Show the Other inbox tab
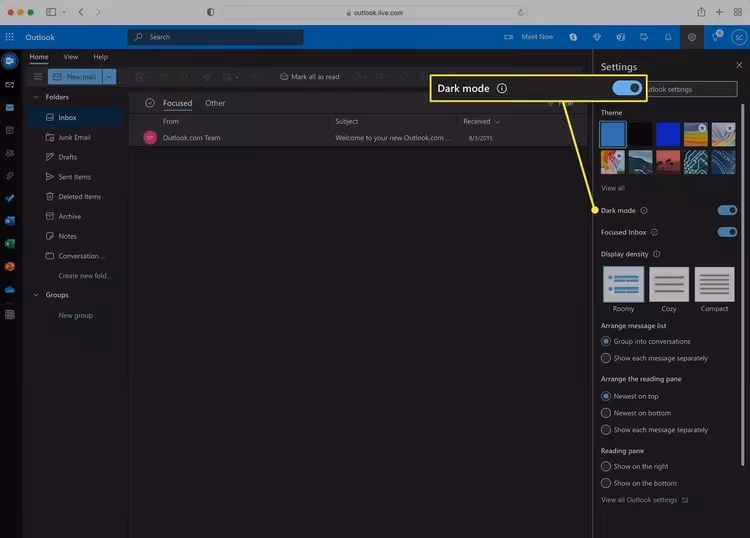 pyautogui.click(x=215, y=103)
